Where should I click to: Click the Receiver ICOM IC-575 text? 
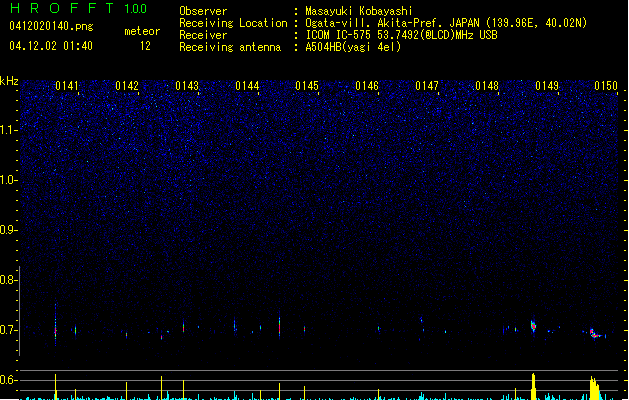point(402,35)
